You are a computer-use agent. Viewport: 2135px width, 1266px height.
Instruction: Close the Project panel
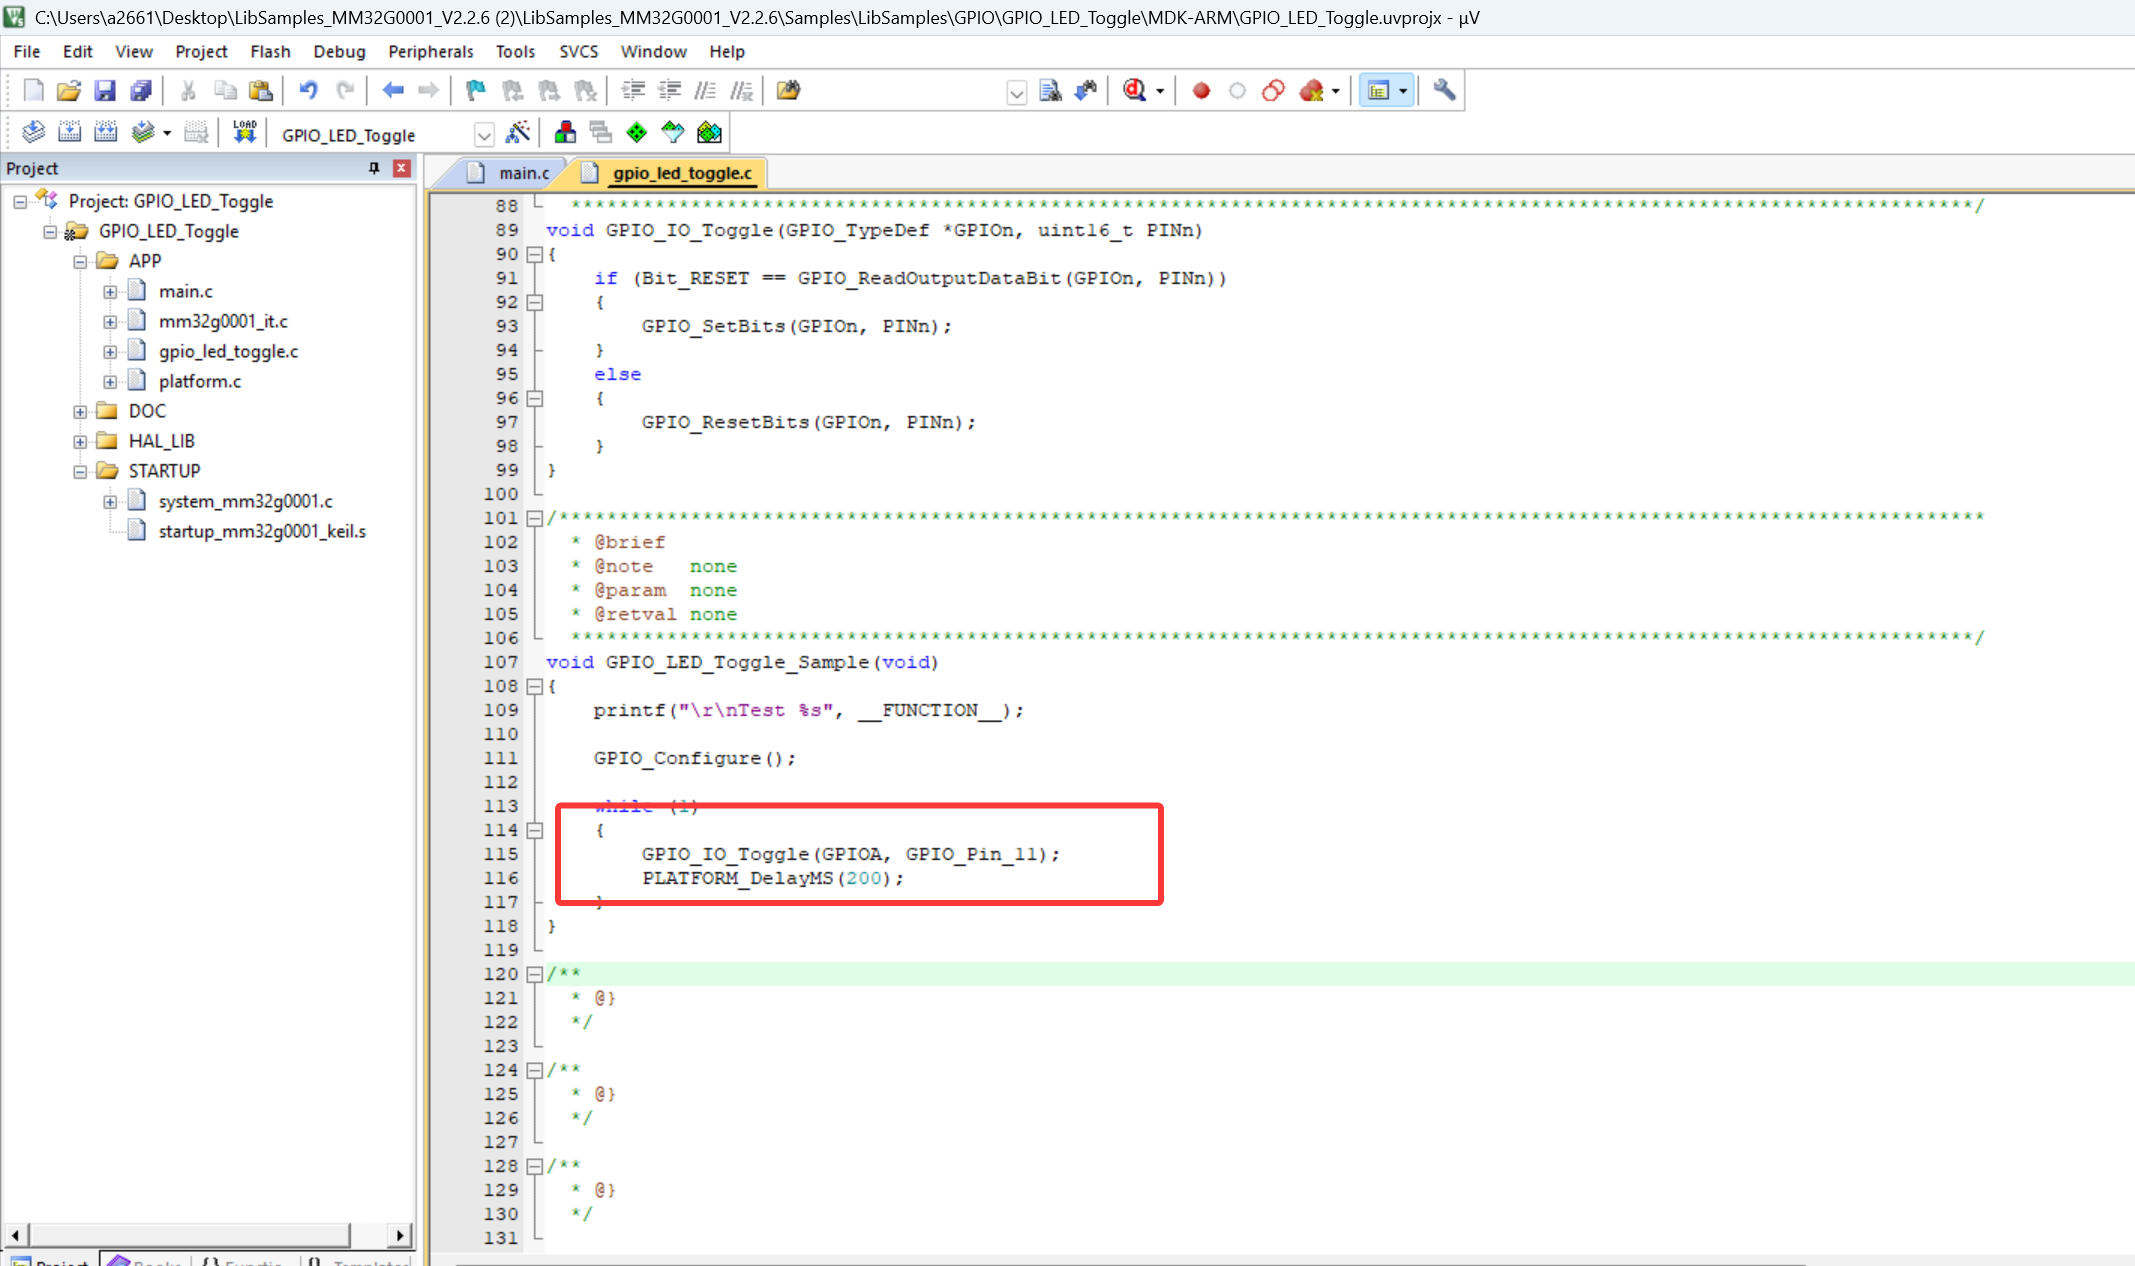click(402, 168)
